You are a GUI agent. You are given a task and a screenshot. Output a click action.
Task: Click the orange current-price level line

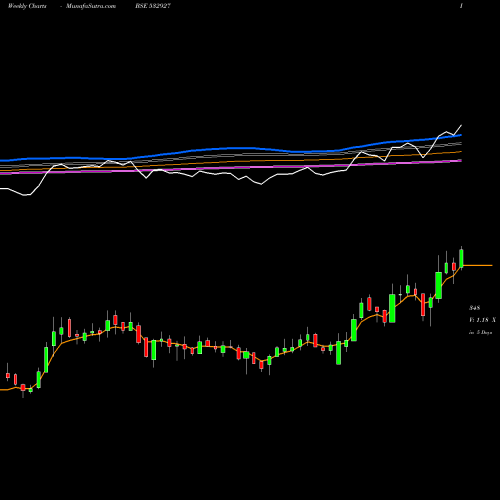(478, 265)
